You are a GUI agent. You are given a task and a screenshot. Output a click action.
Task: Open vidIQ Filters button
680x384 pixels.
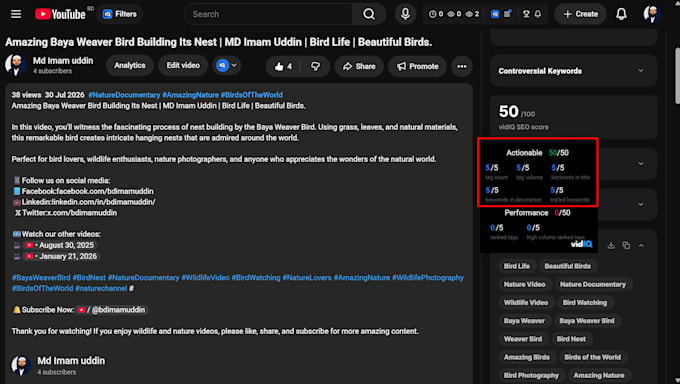tap(120, 14)
